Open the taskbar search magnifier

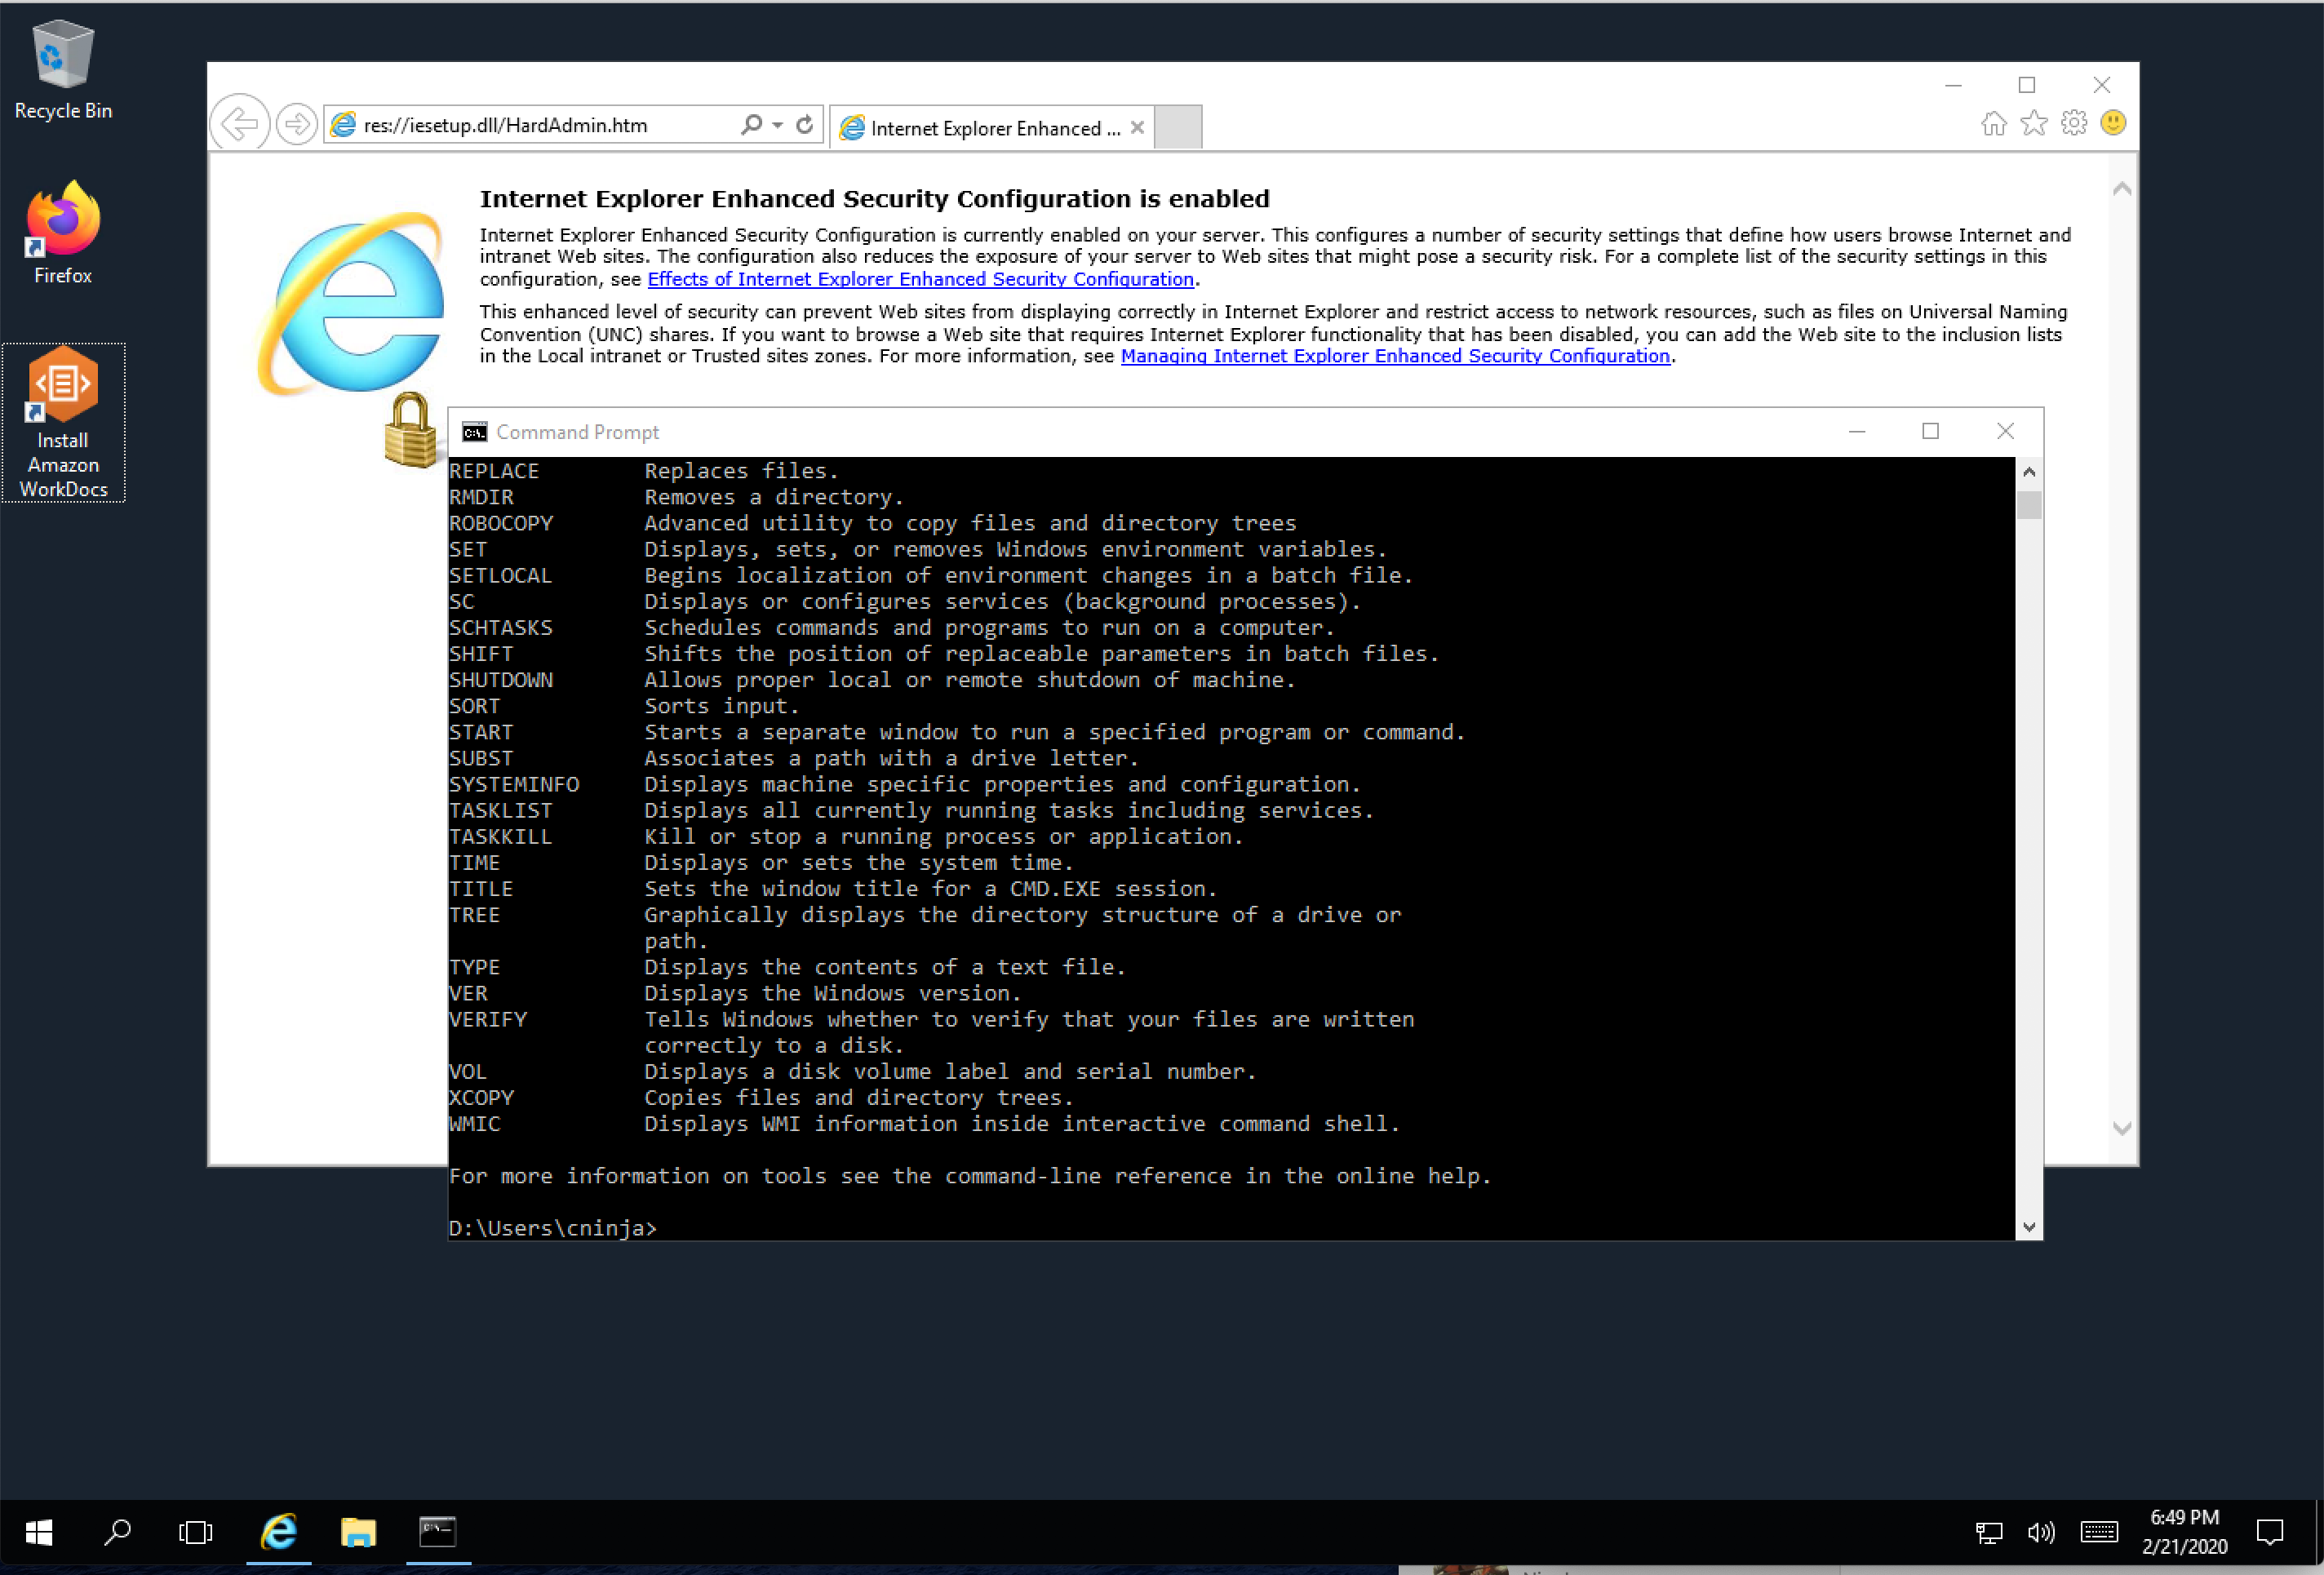117,1531
